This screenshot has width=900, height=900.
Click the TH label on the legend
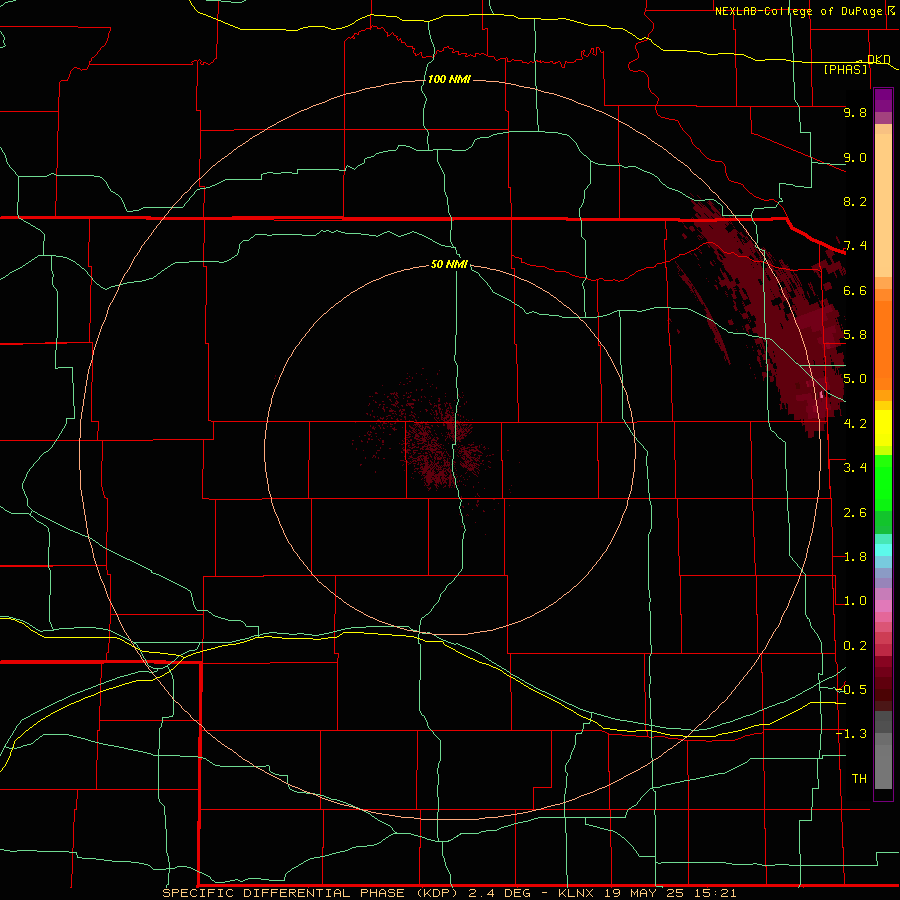click(859, 779)
